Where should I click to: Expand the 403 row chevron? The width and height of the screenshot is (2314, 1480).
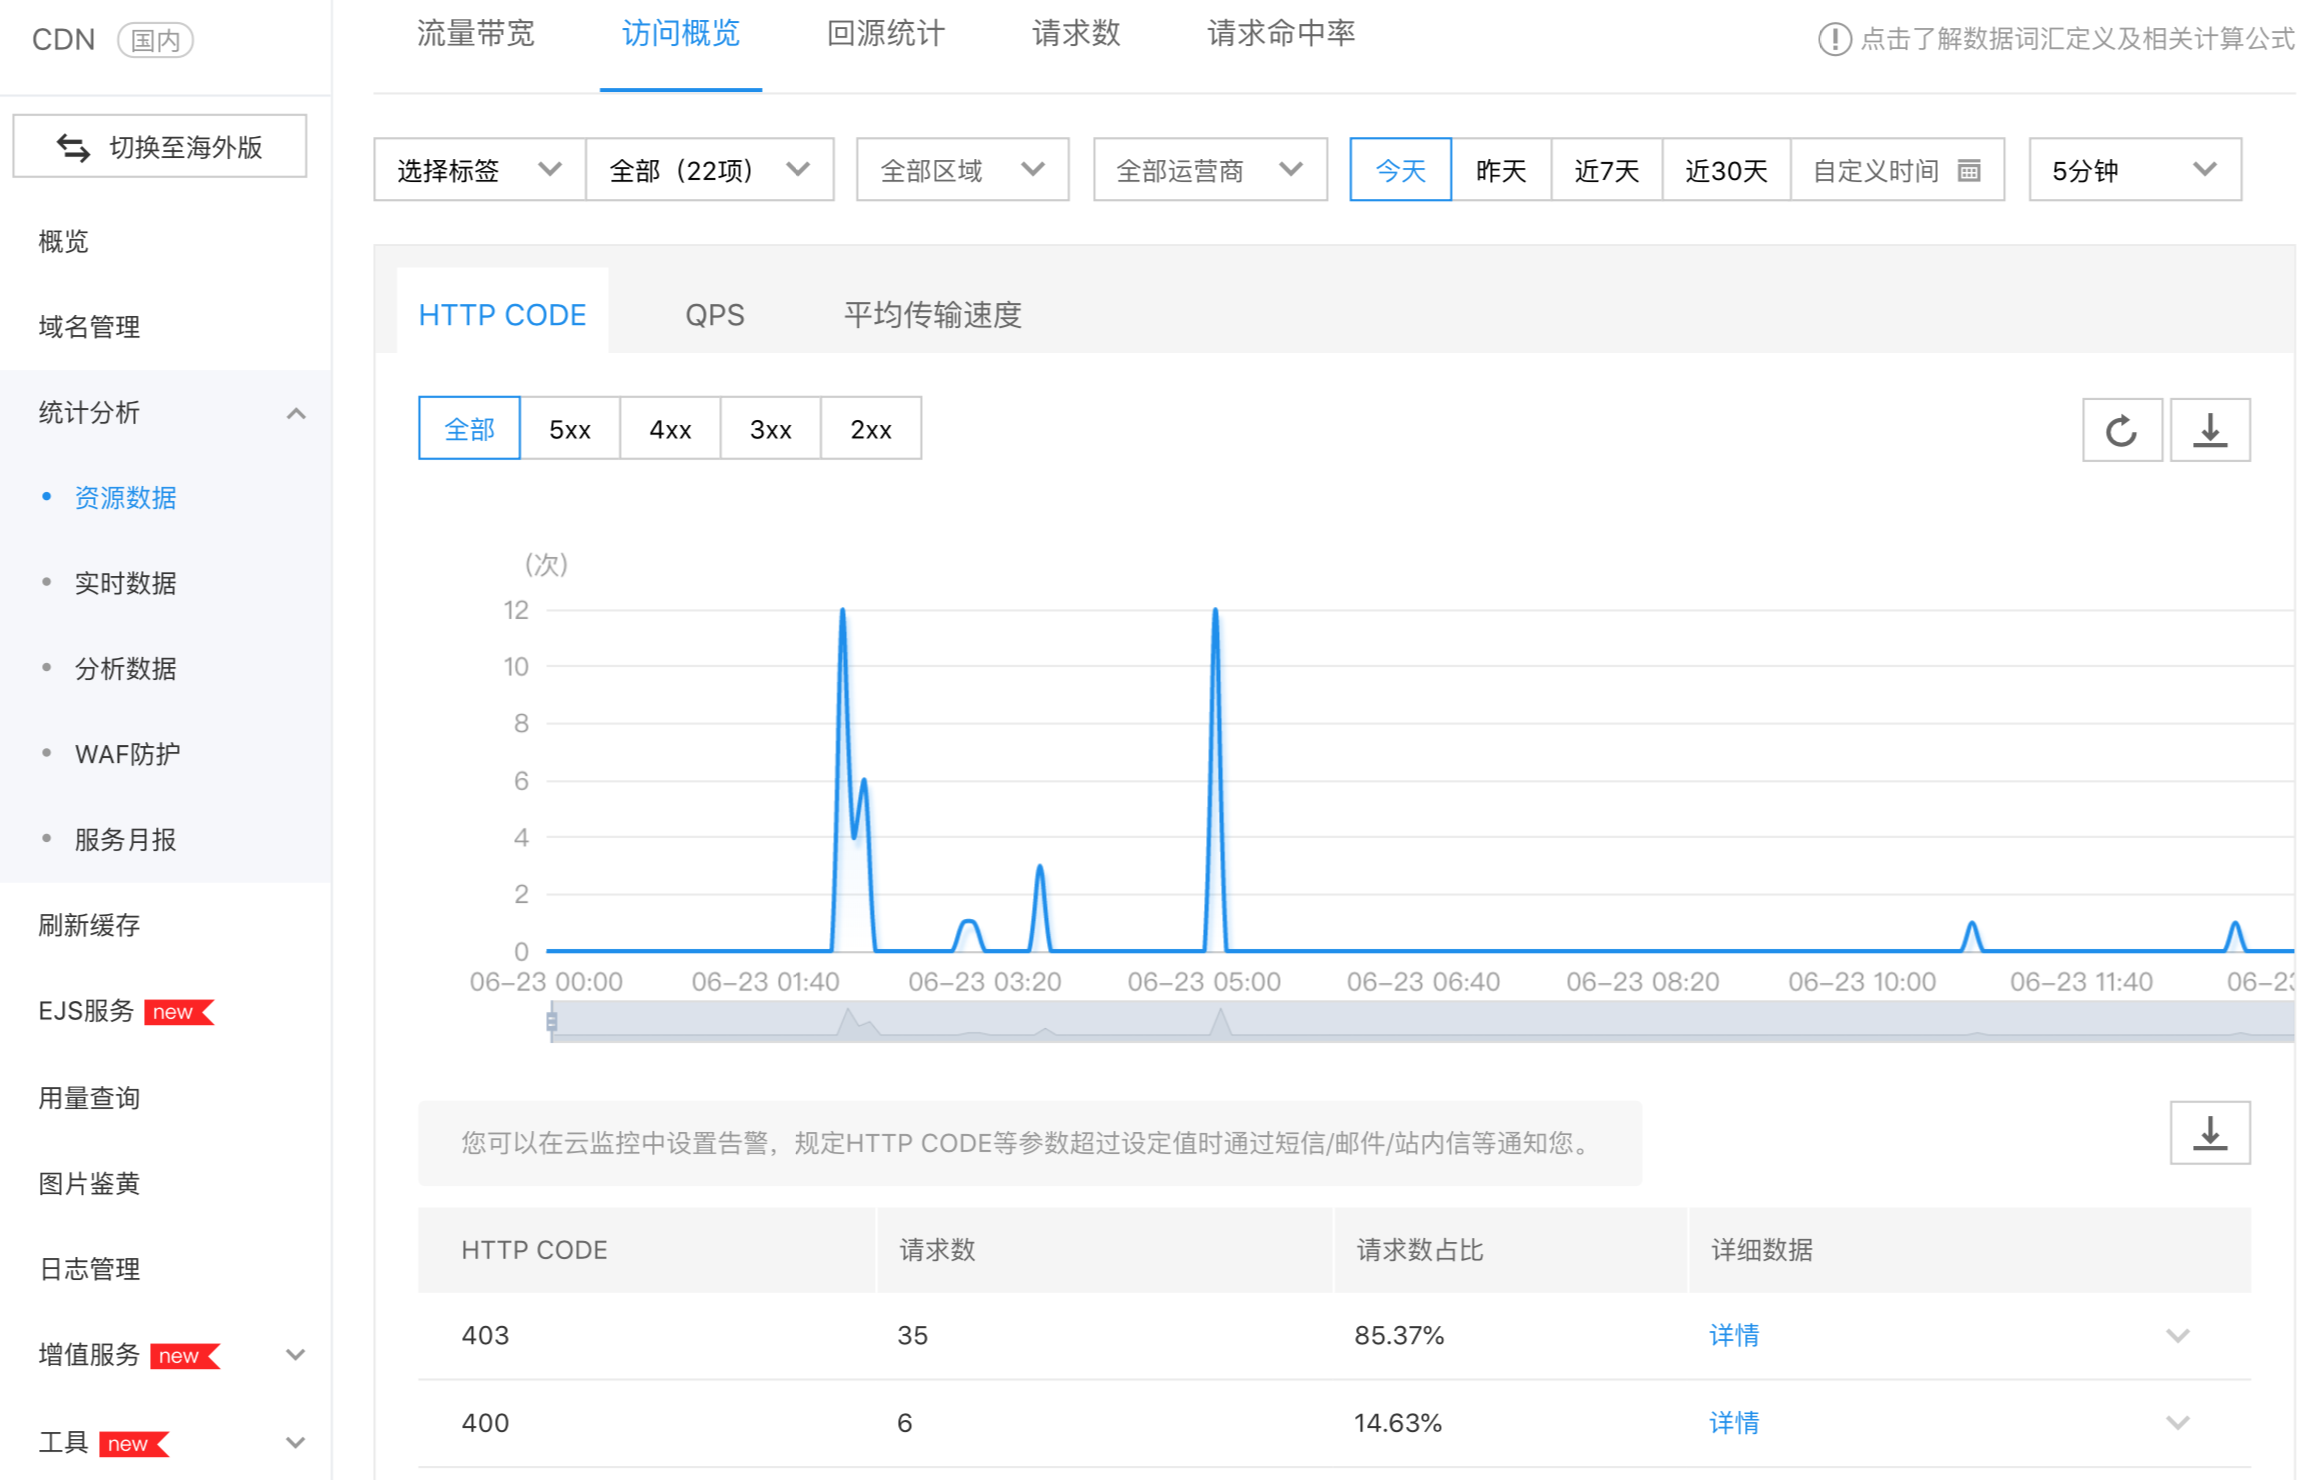click(x=2177, y=1336)
